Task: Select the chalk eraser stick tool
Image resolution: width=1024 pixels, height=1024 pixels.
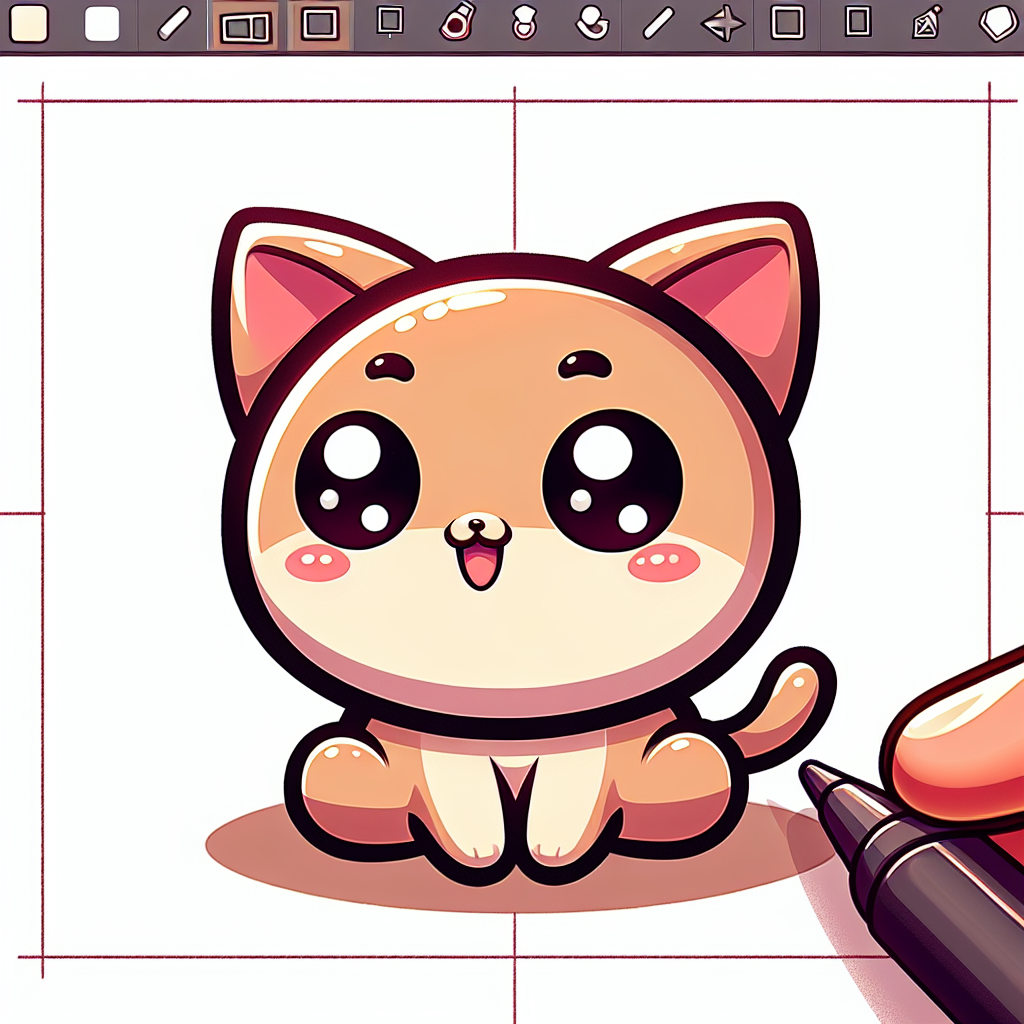Action: pos(174,24)
